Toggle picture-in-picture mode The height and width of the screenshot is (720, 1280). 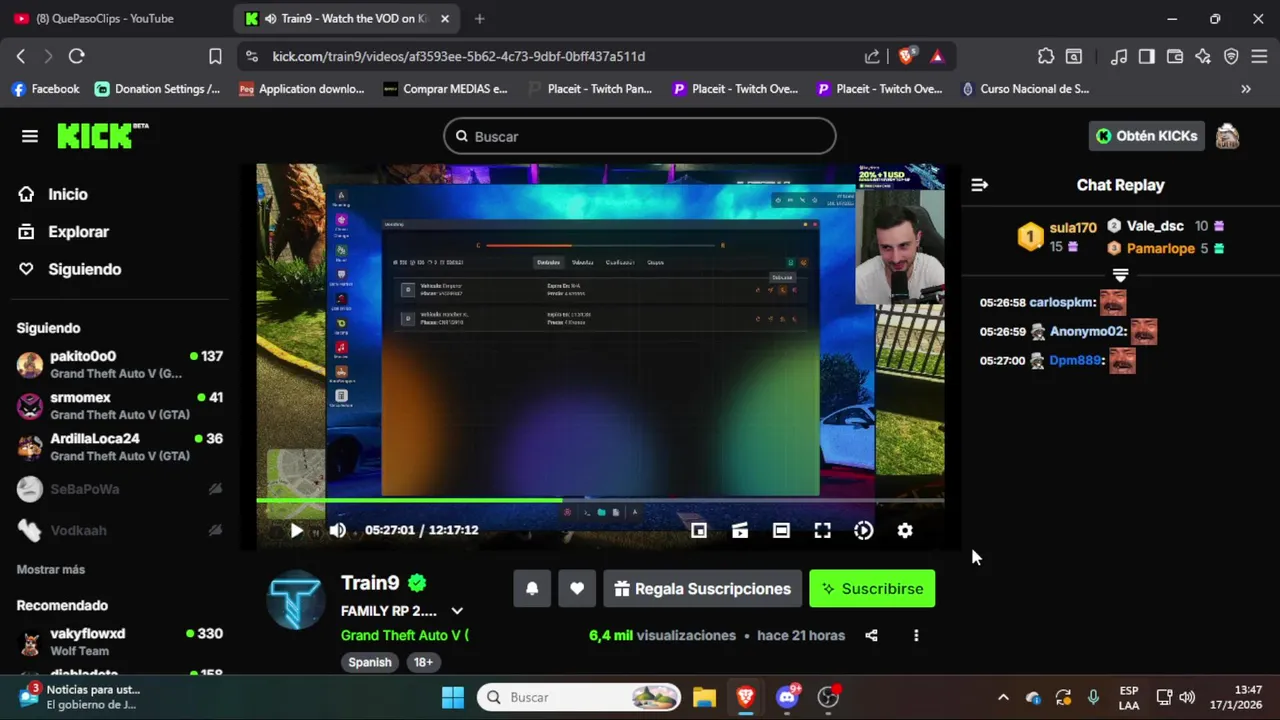point(699,531)
